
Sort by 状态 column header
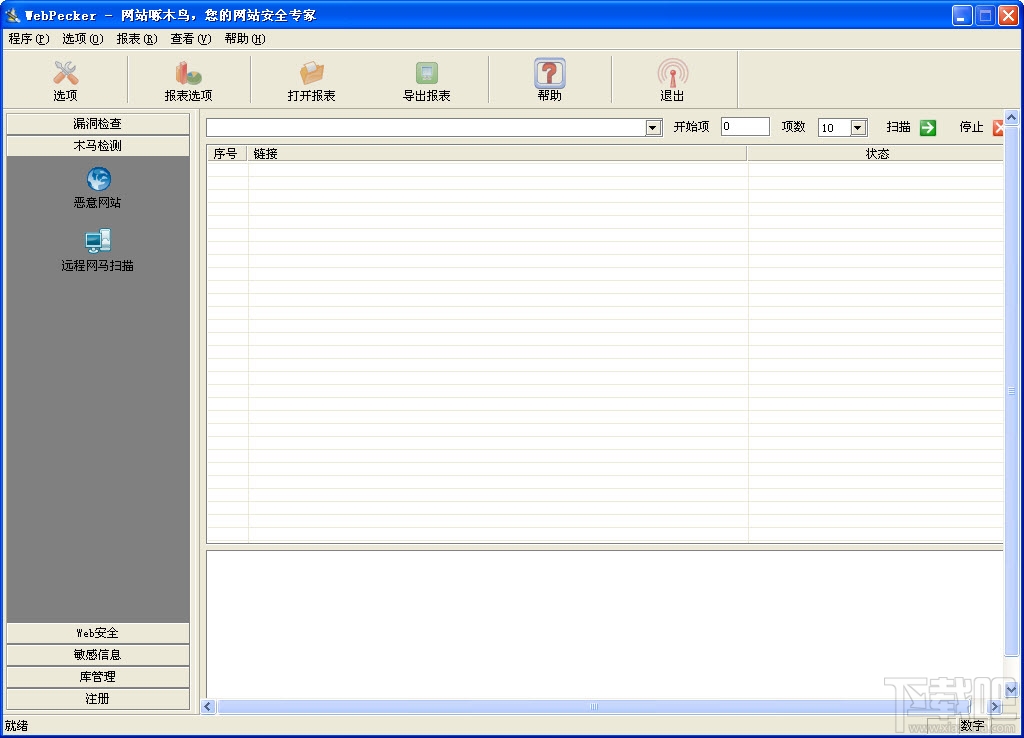point(876,153)
